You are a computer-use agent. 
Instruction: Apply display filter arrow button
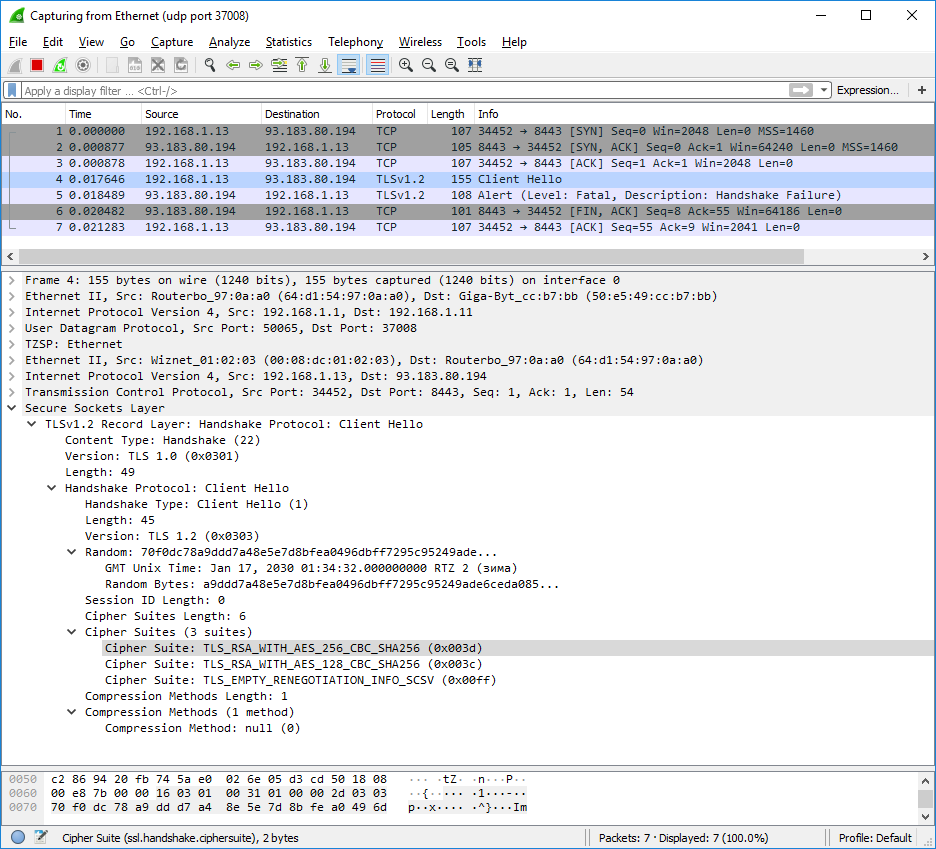click(801, 90)
